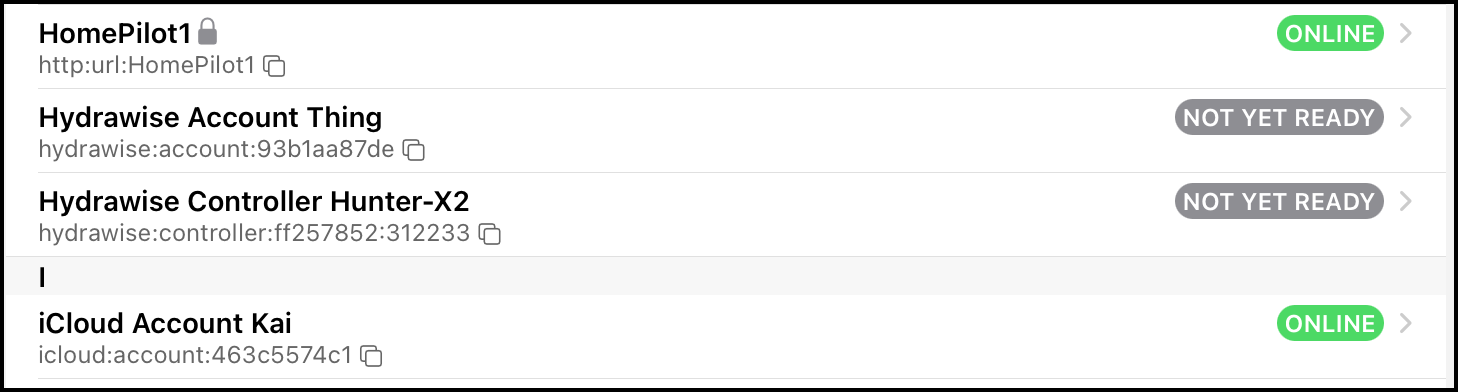
Task: Copy the Hydrawise account UID 93b1aa87de
Action: (414, 150)
